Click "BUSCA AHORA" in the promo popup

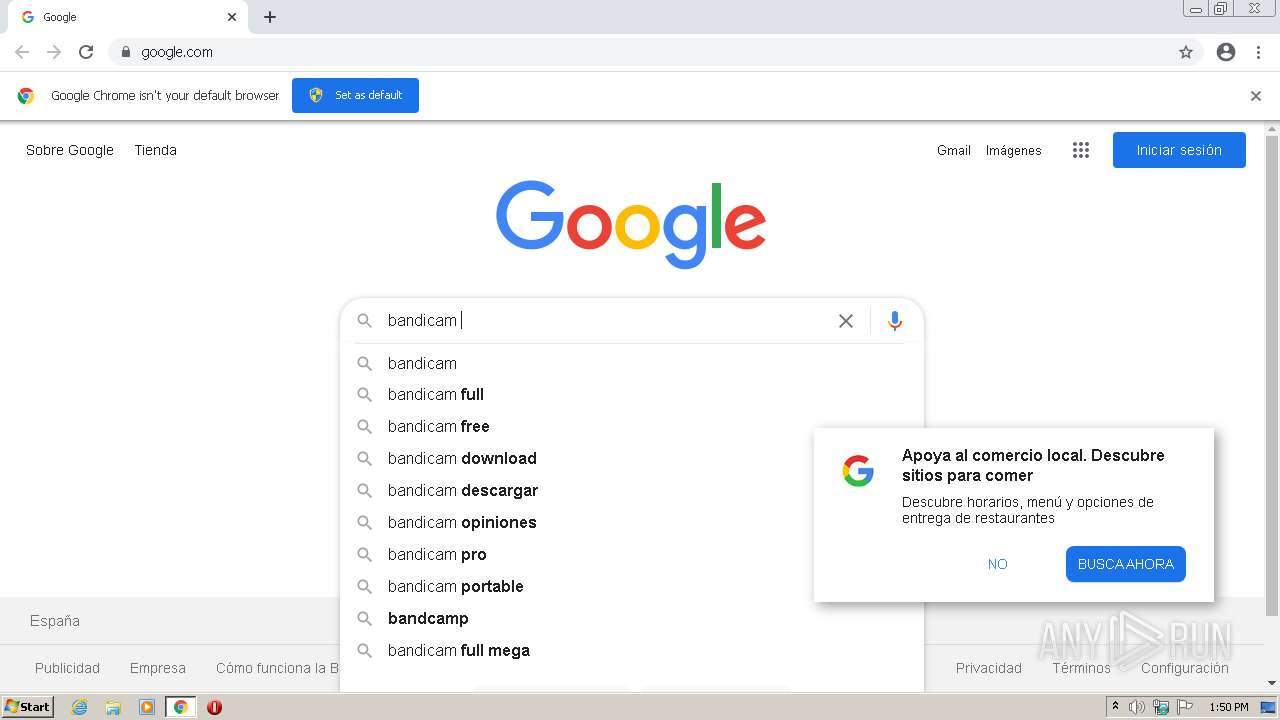click(1126, 564)
